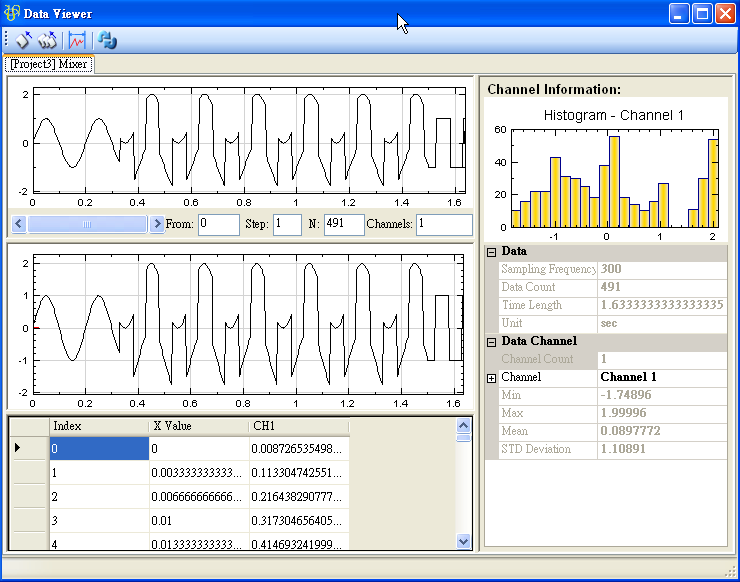Screen dimensions: 740x582
Task: Click the Channels input field
Action: click(x=444, y=225)
